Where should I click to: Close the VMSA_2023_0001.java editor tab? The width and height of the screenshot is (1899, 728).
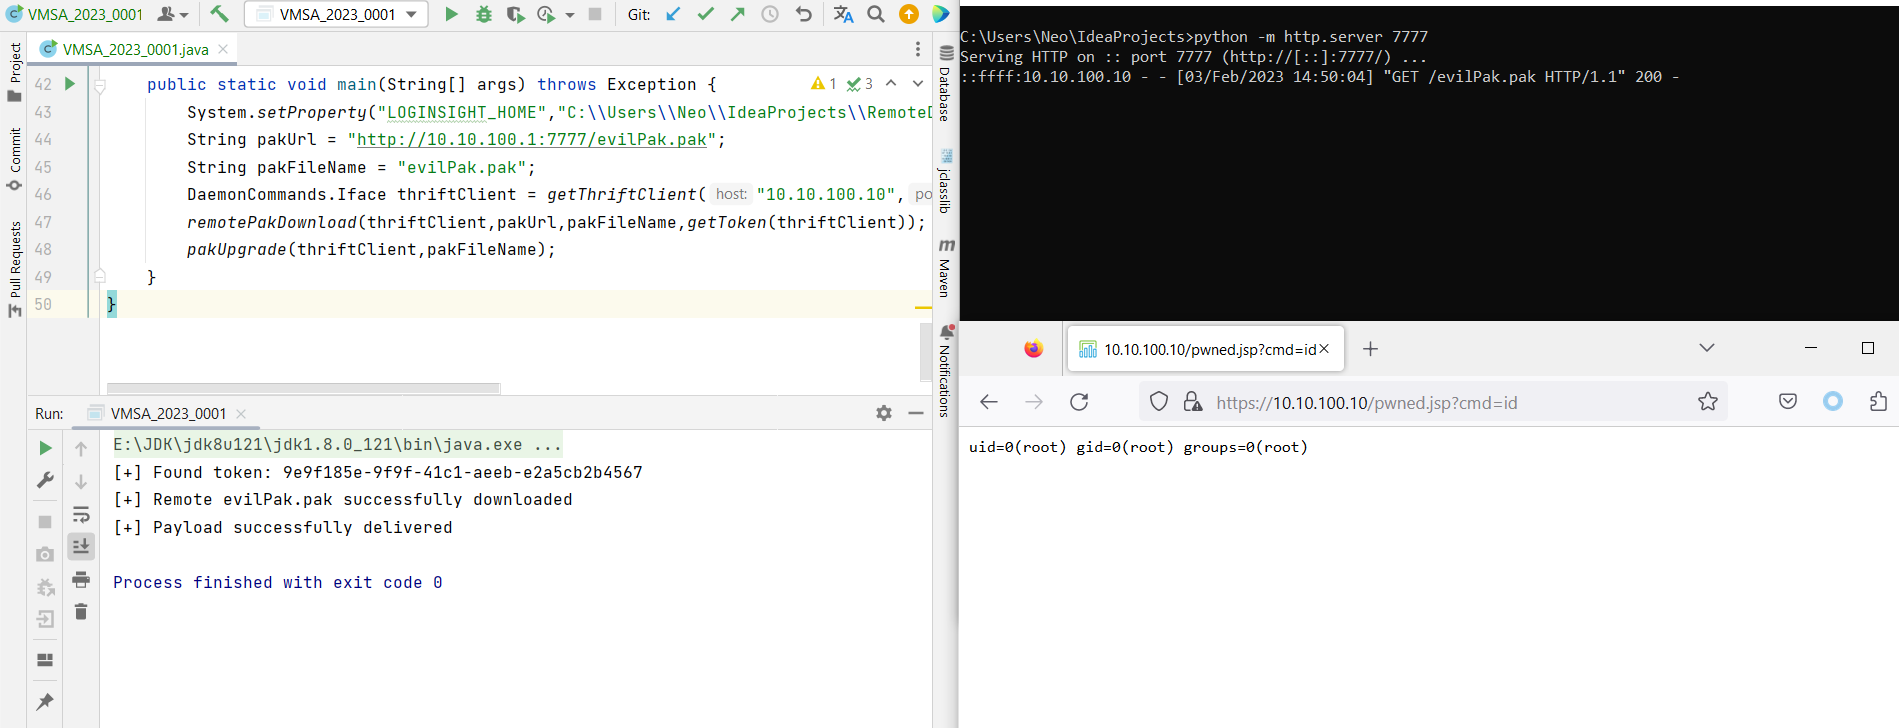pos(223,49)
